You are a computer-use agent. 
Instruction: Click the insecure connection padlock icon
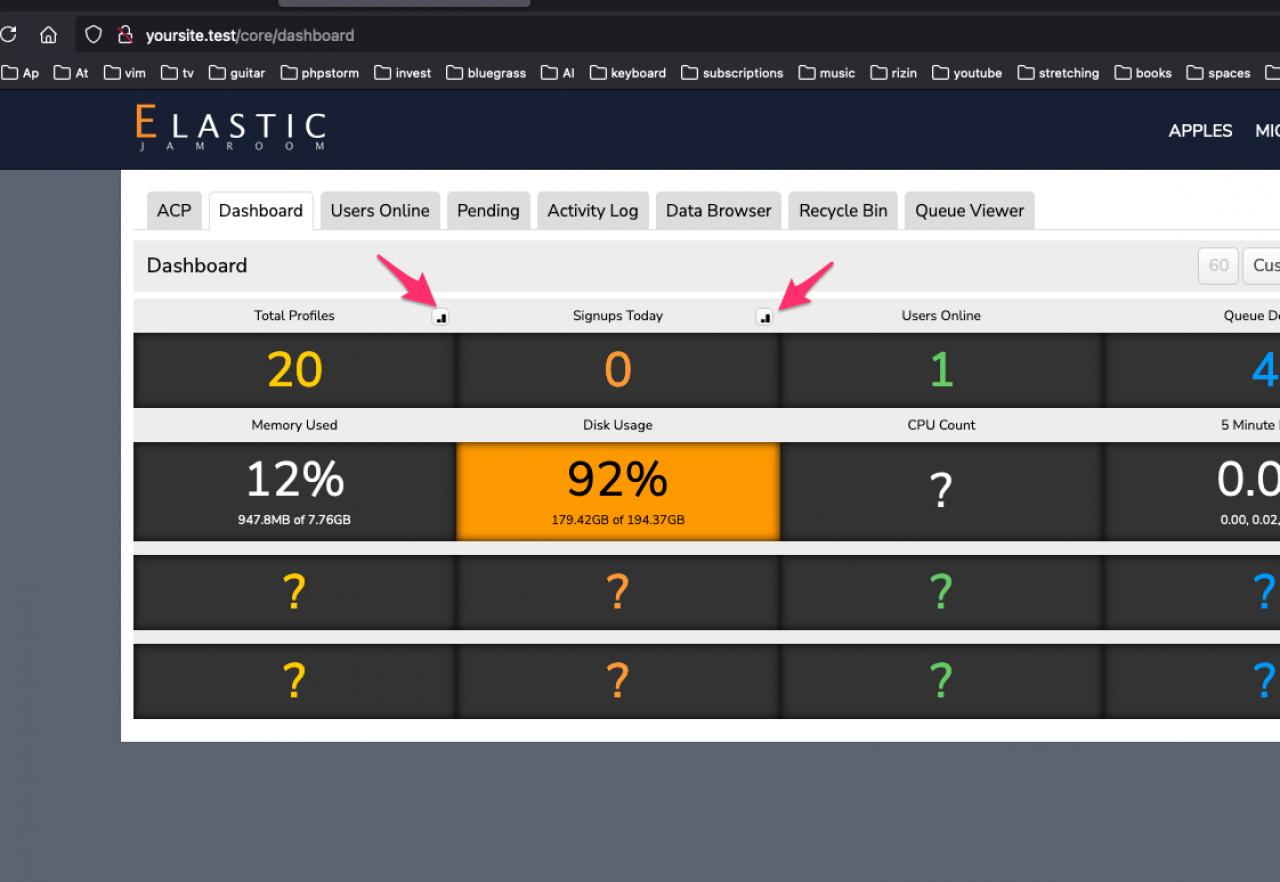point(125,35)
